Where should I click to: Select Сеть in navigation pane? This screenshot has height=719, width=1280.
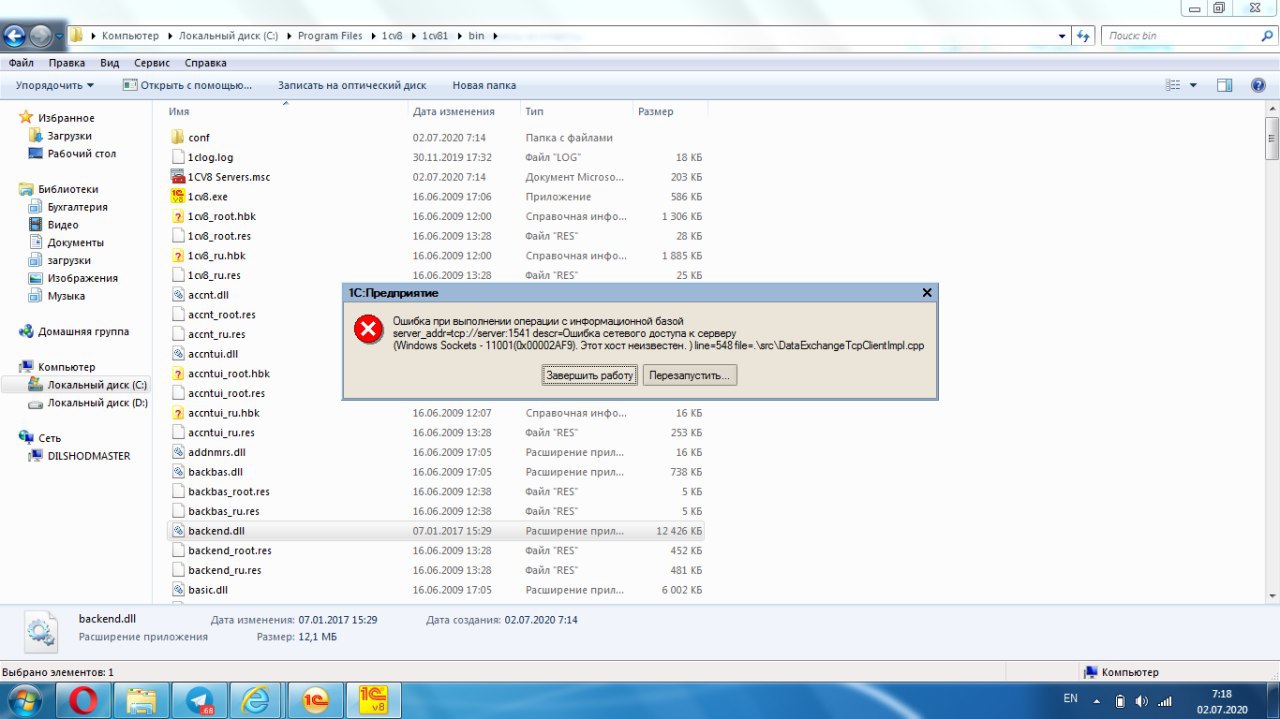(50, 438)
